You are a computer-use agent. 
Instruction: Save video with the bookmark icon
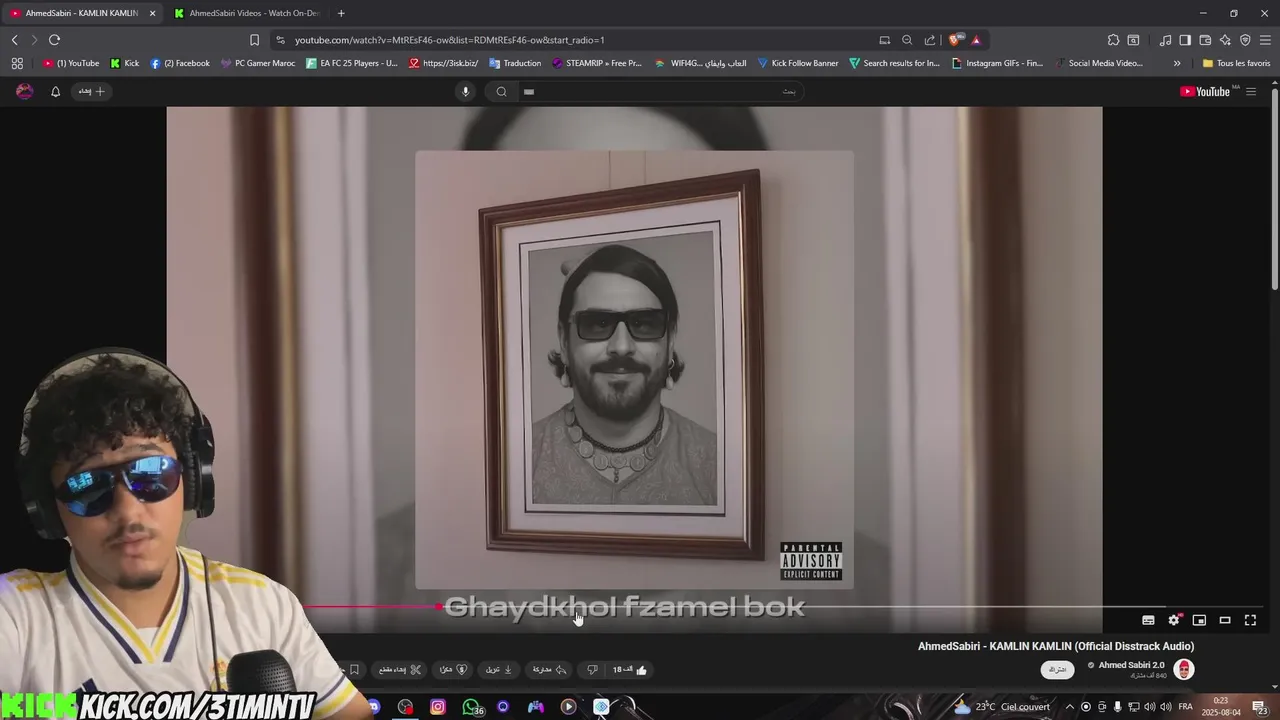pyautogui.click(x=354, y=669)
